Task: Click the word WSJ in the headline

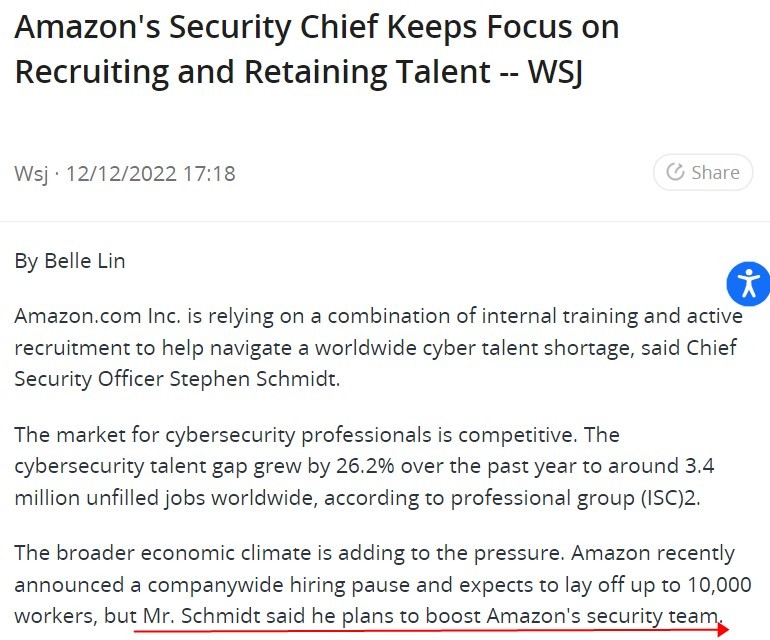Action: (x=555, y=72)
